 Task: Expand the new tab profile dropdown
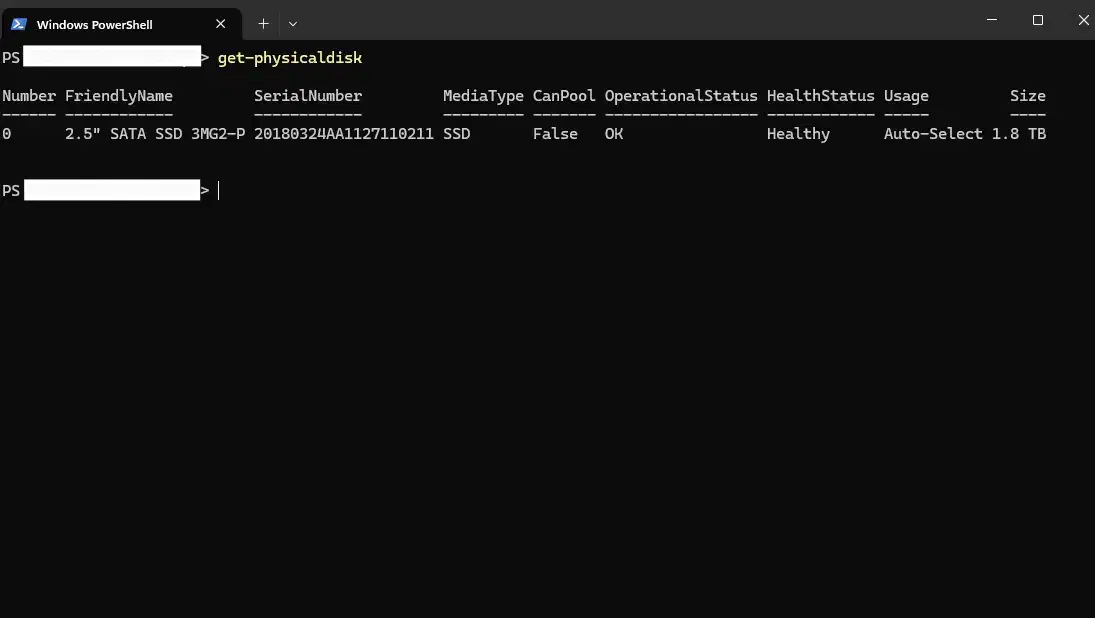pyautogui.click(x=293, y=23)
